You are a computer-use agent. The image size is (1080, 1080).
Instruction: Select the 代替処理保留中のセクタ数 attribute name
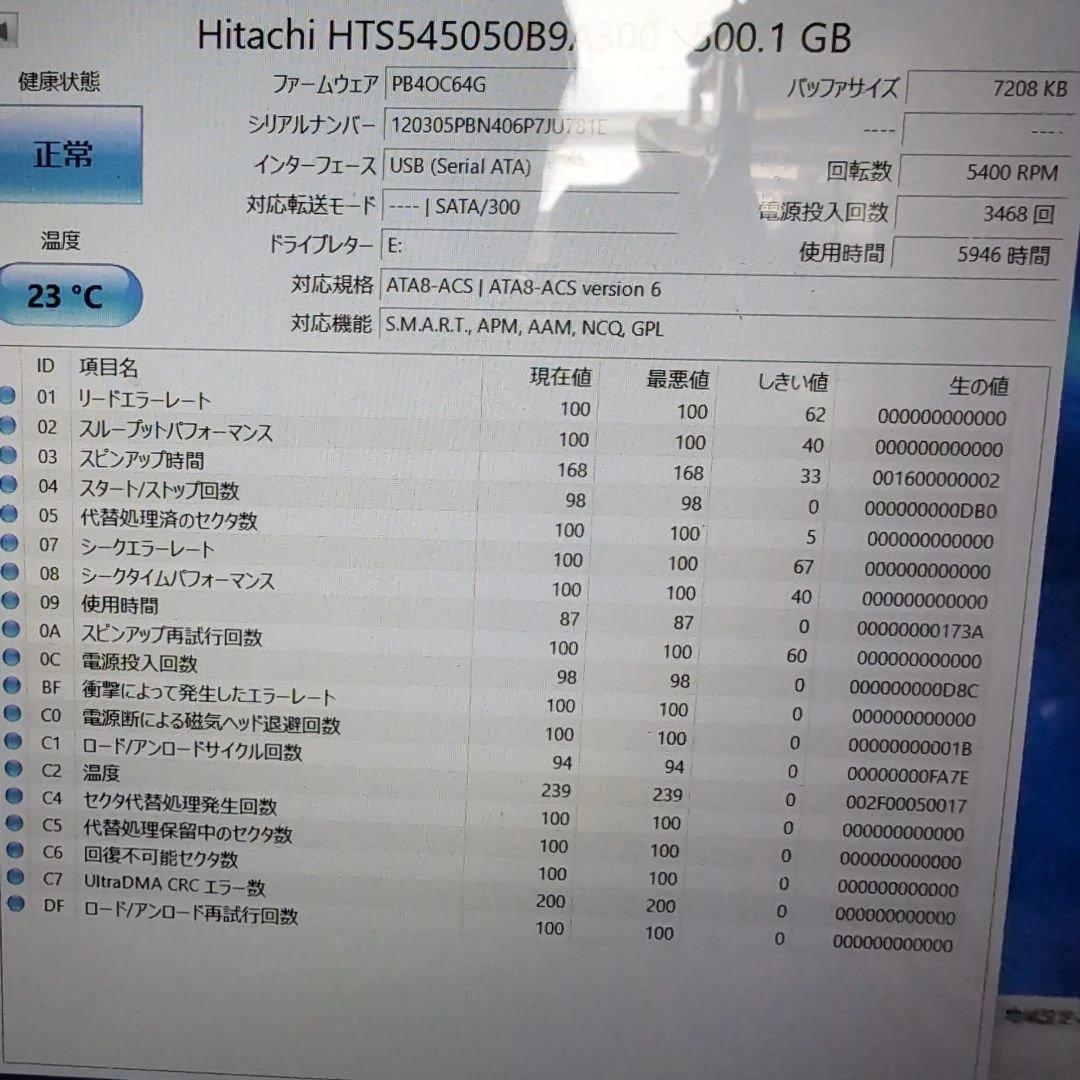[188, 830]
